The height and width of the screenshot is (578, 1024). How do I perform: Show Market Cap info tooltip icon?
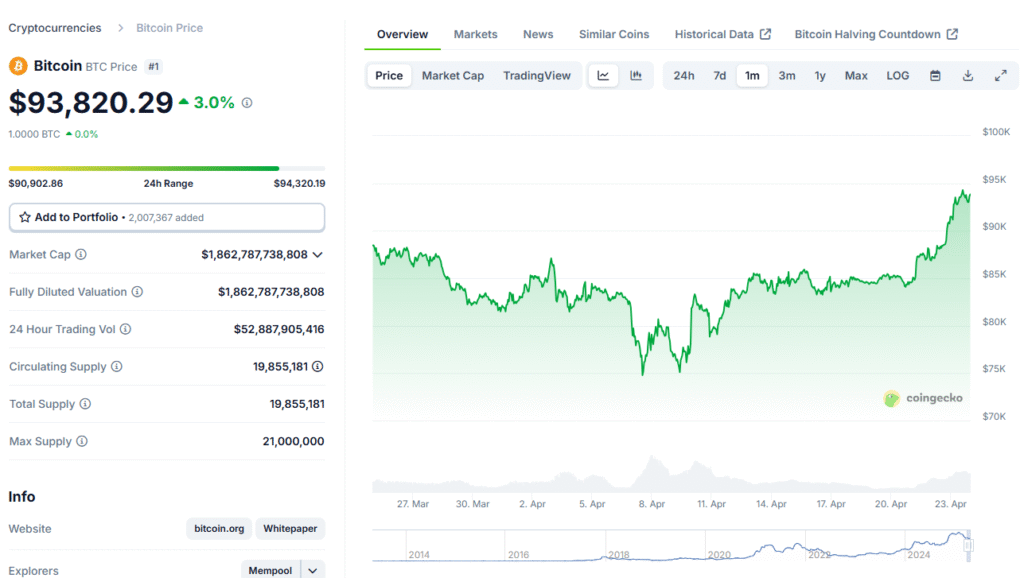click(81, 255)
